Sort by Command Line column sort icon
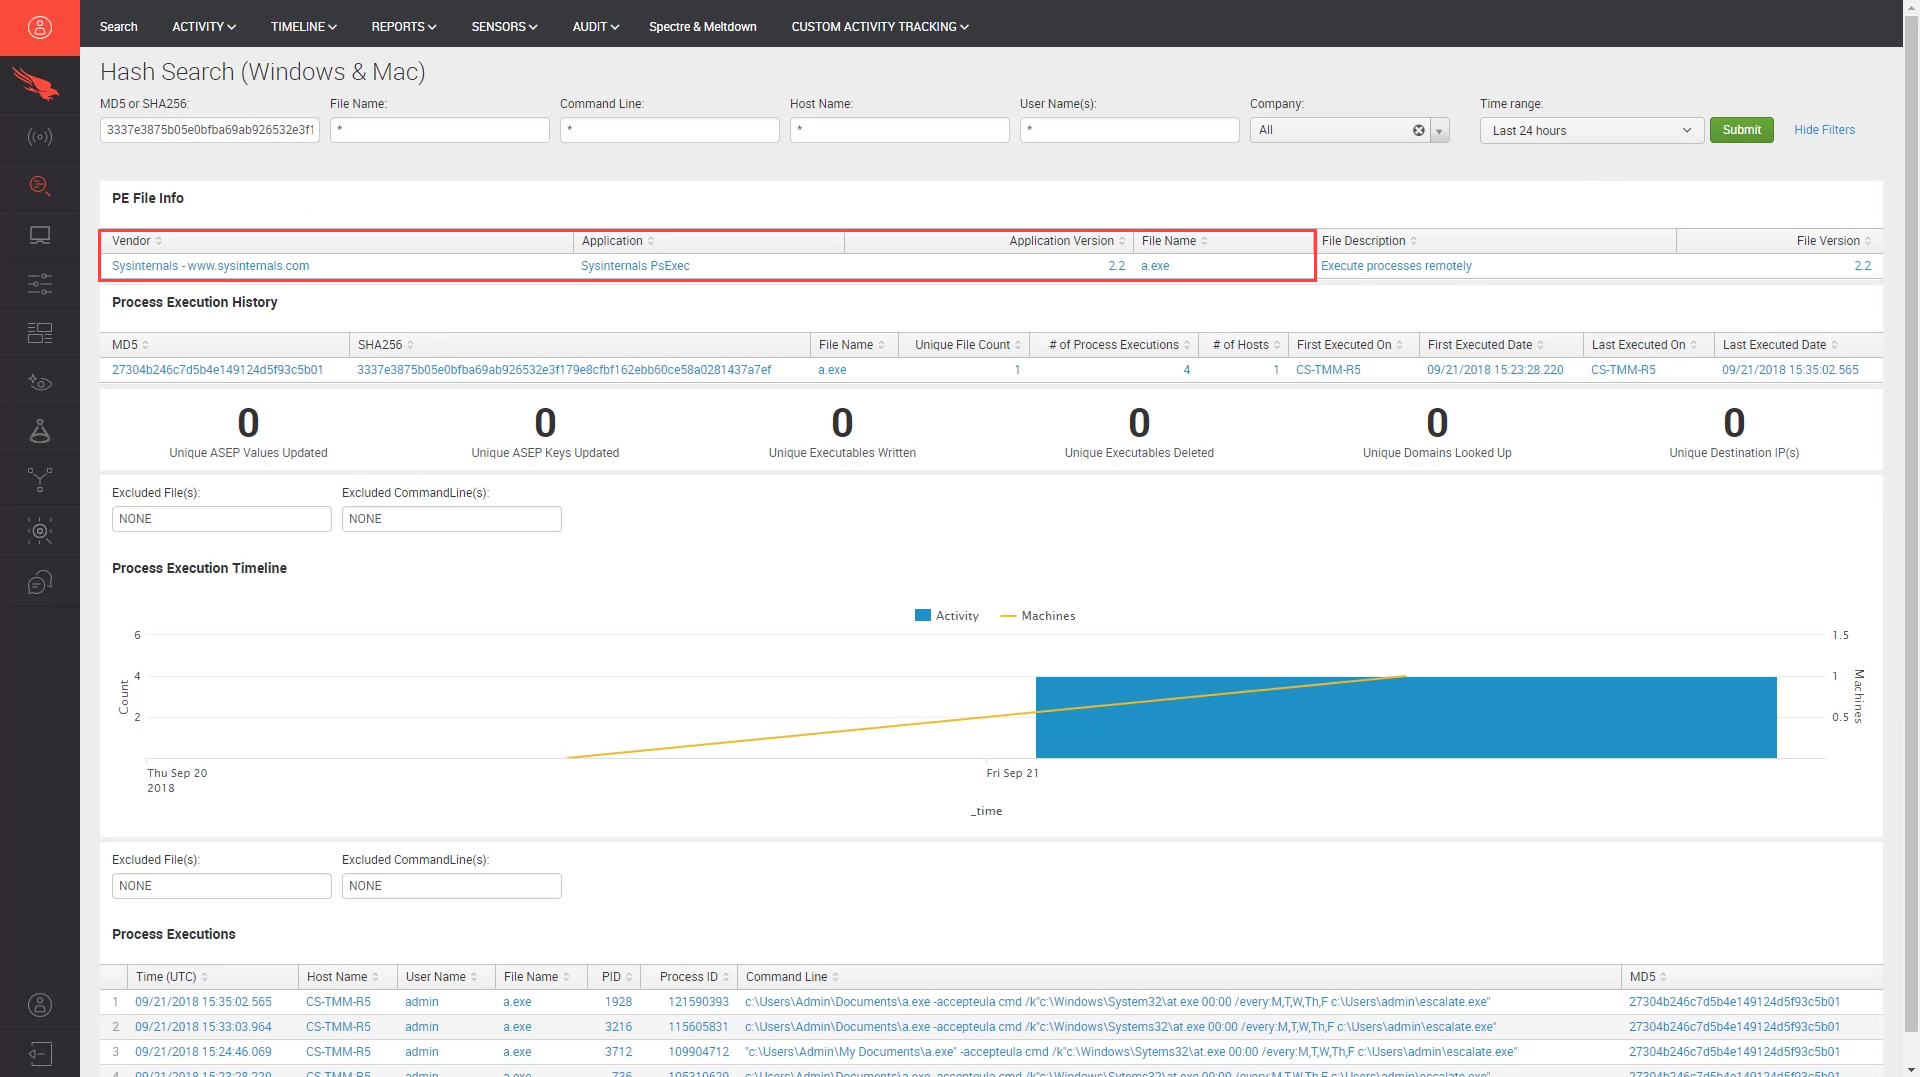This screenshot has height=1077, width=1920. [x=835, y=977]
